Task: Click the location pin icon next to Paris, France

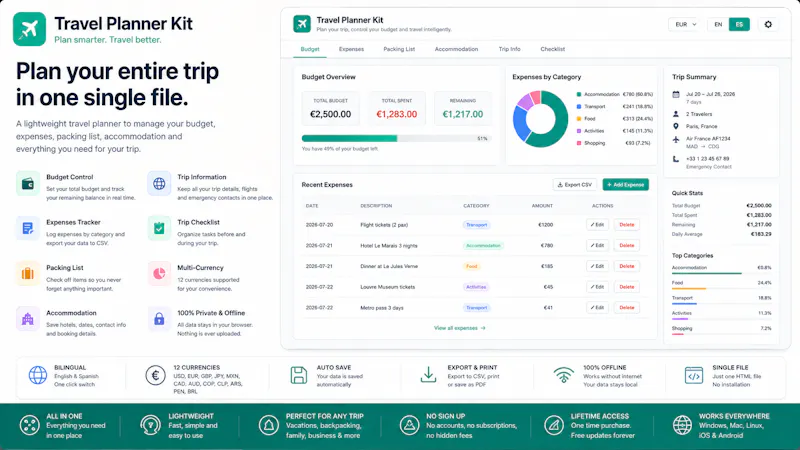Action: point(676,126)
